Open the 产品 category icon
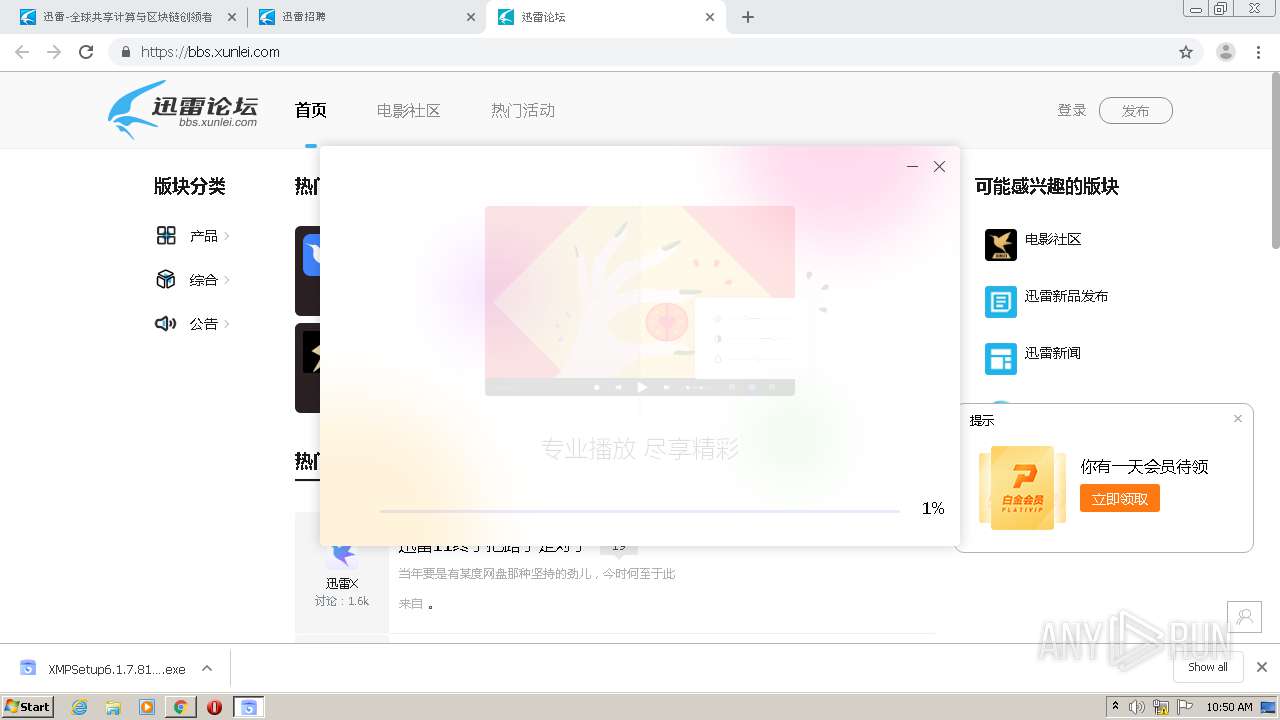 tap(166, 236)
